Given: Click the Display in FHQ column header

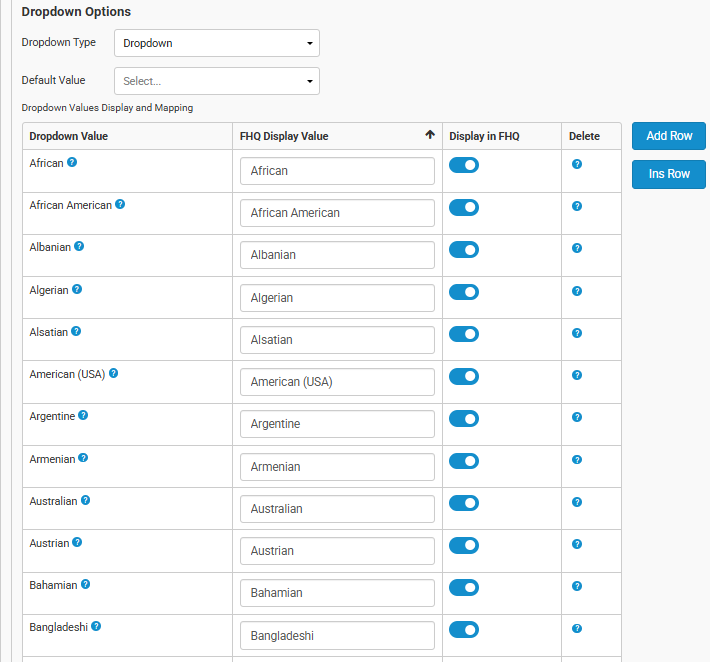Looking at the screenshot, I should coord(485,136).
